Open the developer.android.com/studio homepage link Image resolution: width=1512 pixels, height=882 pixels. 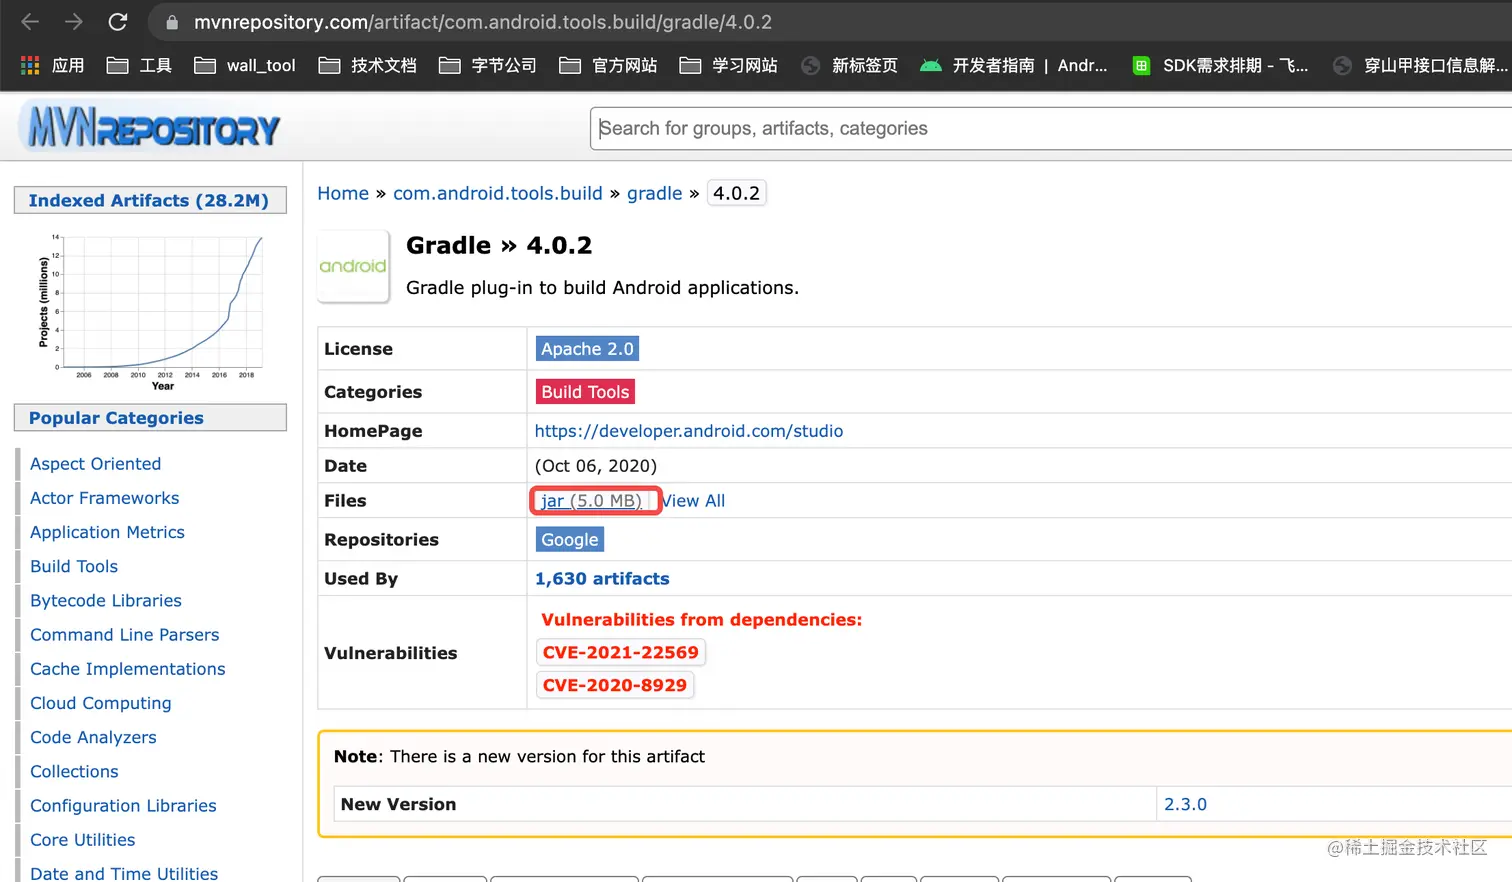[689, 431]
